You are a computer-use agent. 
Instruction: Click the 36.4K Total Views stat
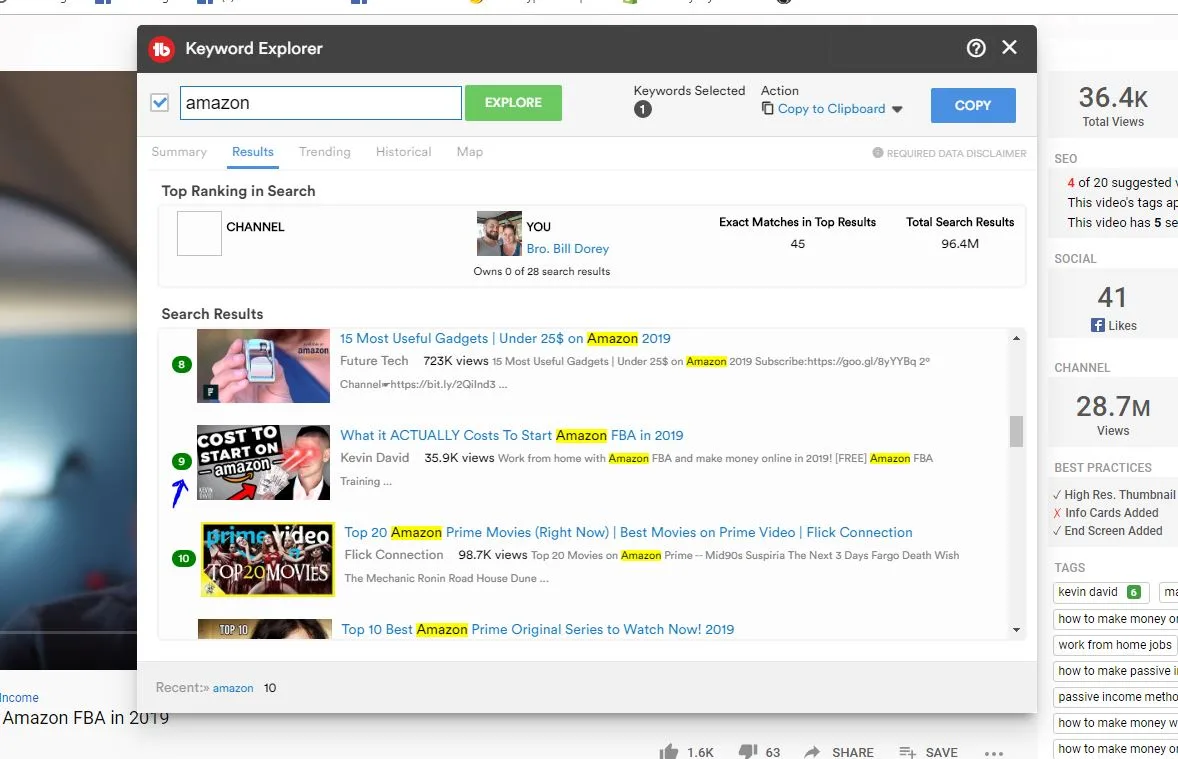1113,106
